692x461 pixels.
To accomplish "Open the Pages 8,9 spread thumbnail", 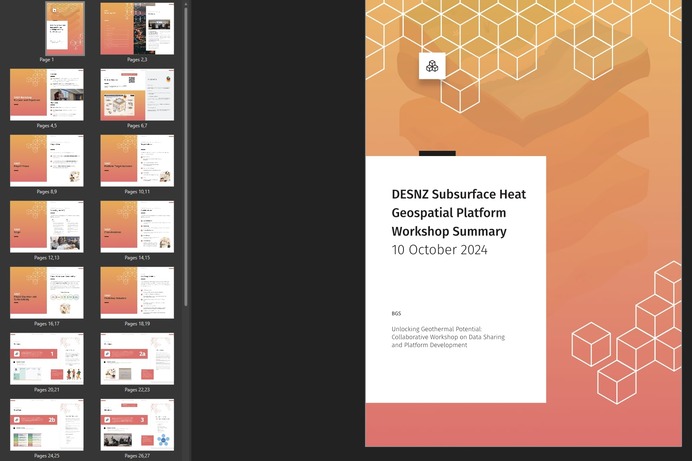I will [47, 161].
